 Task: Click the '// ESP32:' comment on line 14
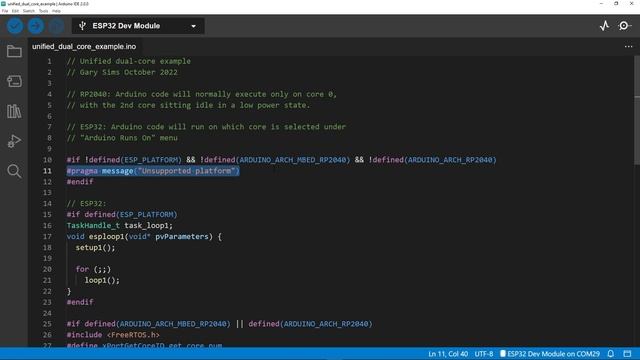(x=87, y=203)
